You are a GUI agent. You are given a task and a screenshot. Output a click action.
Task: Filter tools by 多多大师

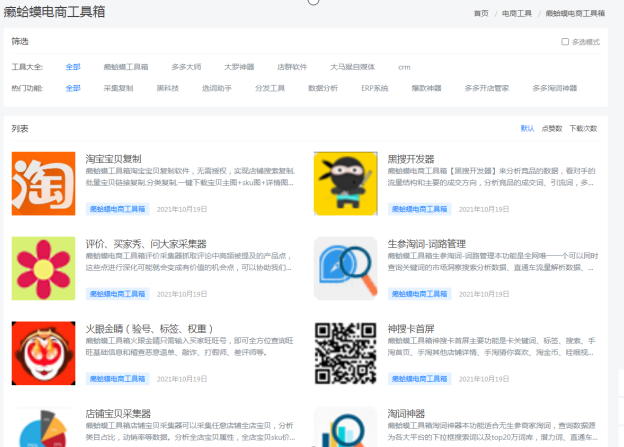click(x=186, y=67)
